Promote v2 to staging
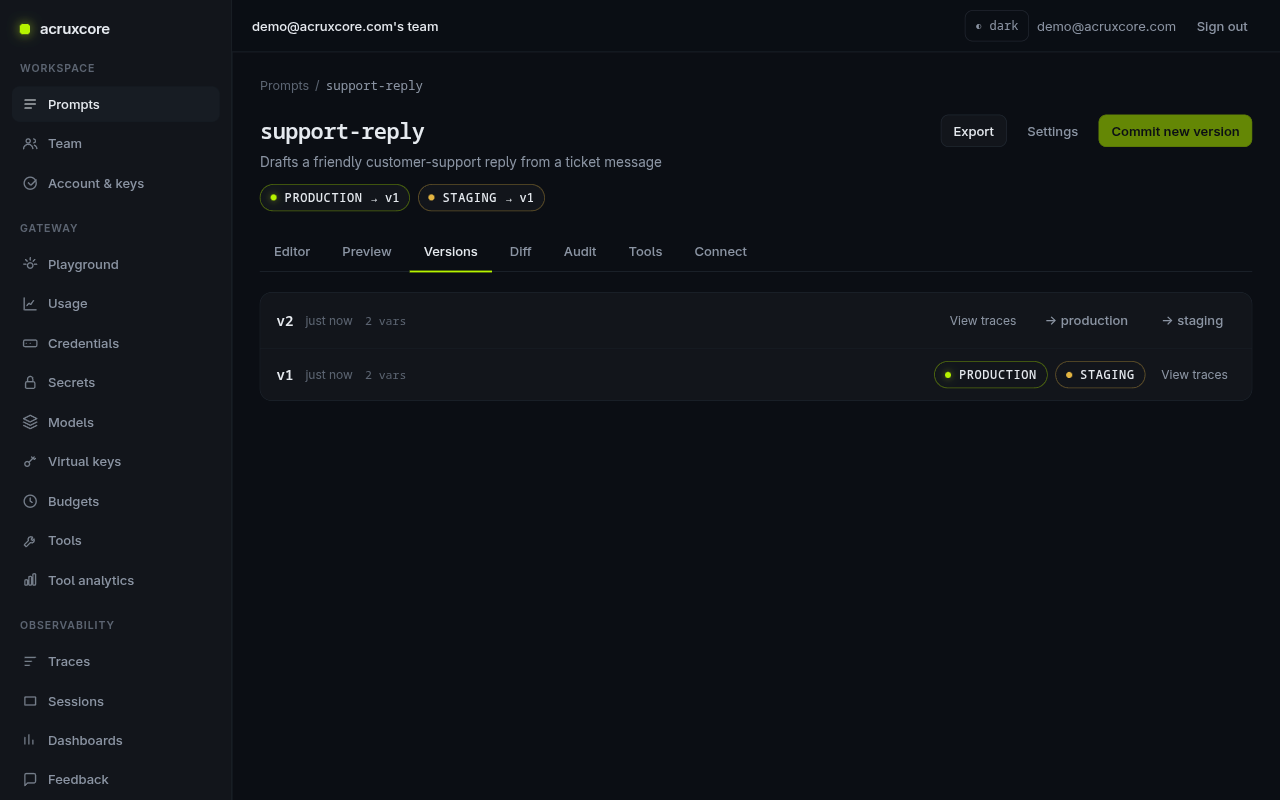Screen dimensions: 1280x800 point(1193,321)
